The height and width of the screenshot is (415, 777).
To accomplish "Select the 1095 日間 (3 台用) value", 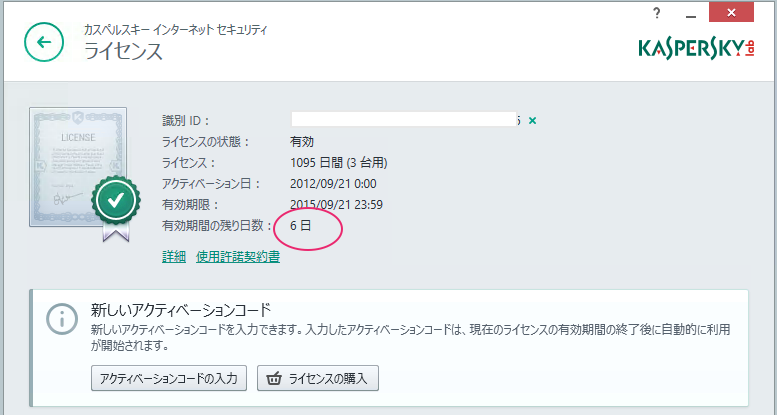I will [x=339, y=163].
